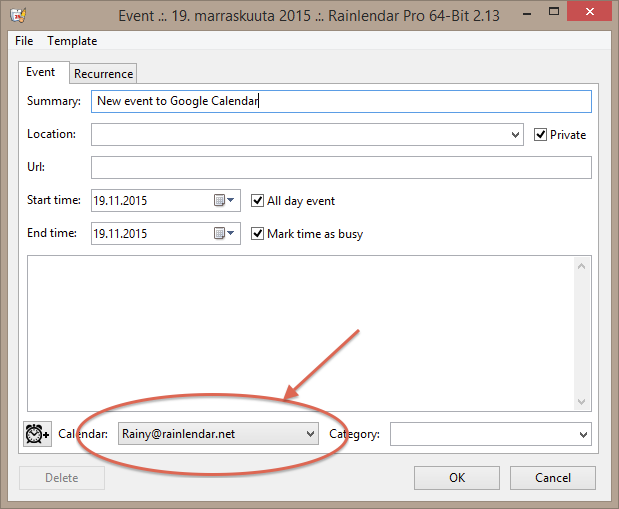Image resolution: width=619 pixels, height=509 pixels.
Task: Click the Cancel button
Action: [553, 478]
